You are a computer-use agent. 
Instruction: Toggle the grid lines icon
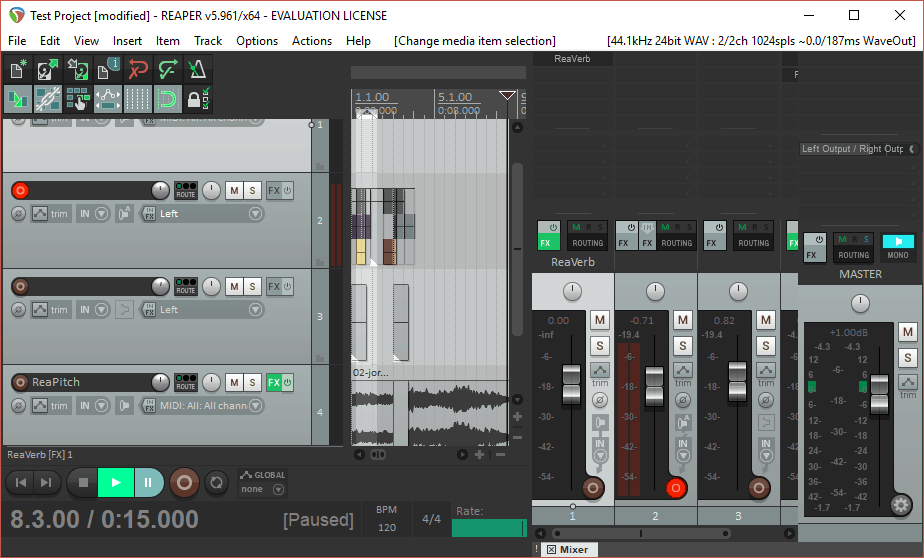point(138,99)
